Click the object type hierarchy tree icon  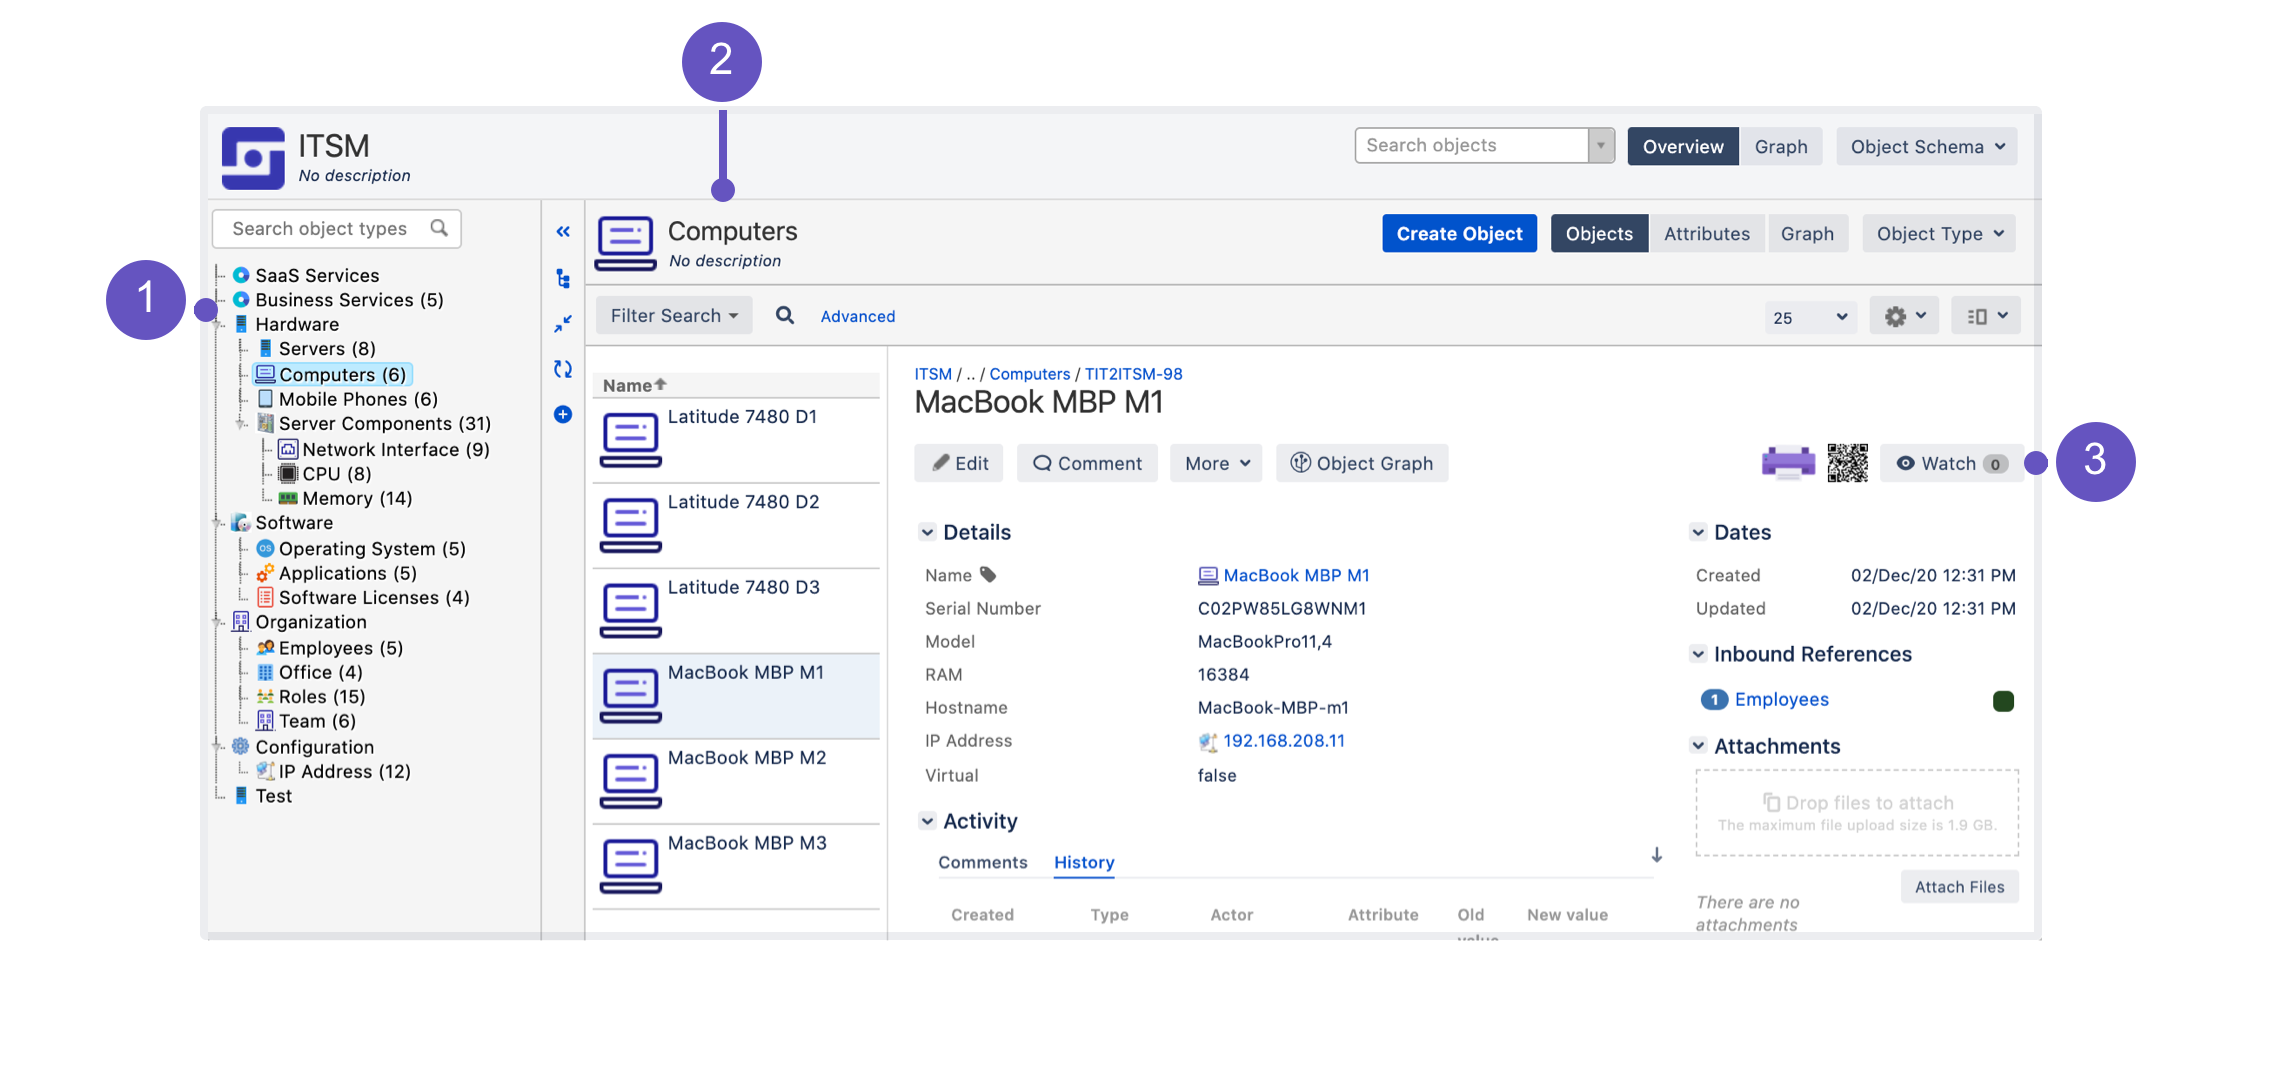point(563,278)
